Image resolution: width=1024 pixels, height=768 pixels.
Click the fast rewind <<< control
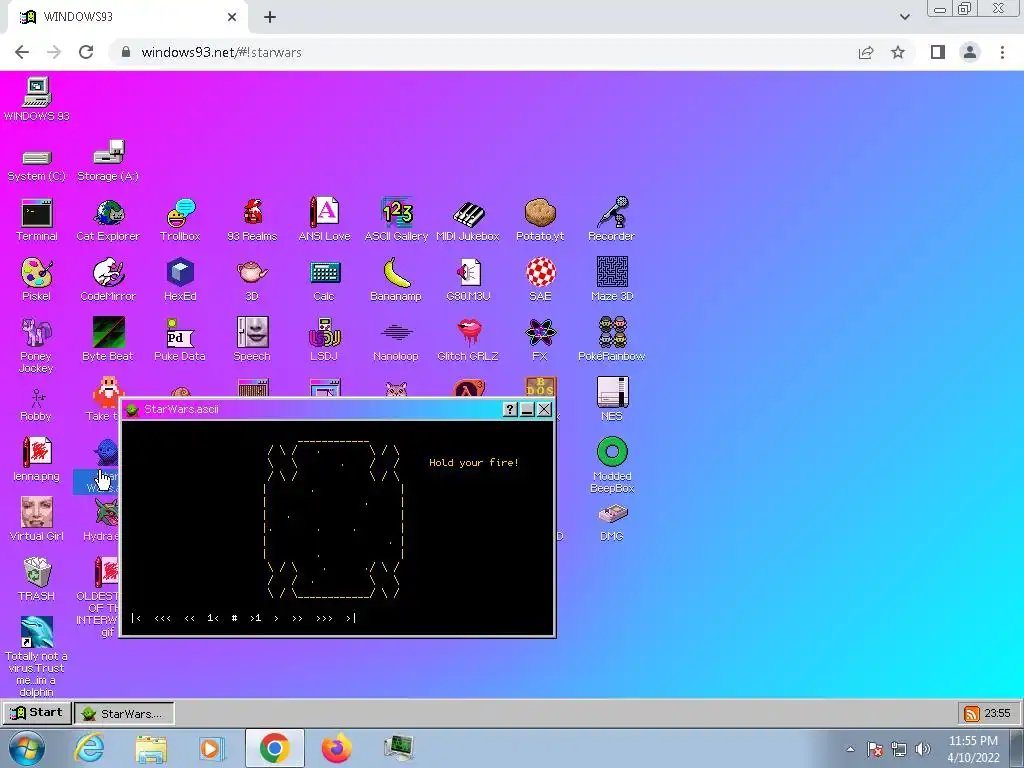163,618
